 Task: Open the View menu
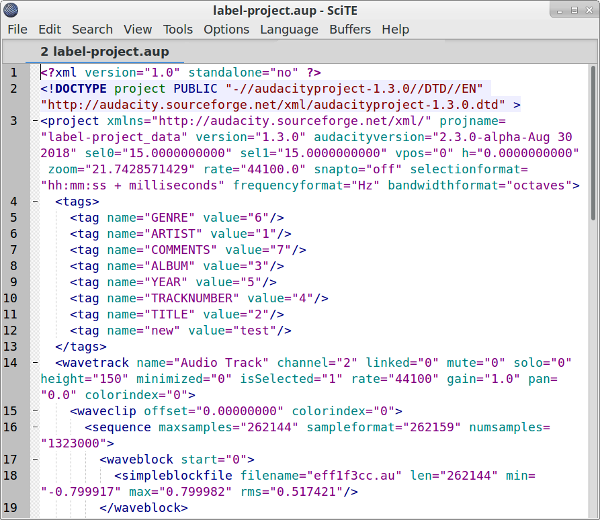[137, 29]
